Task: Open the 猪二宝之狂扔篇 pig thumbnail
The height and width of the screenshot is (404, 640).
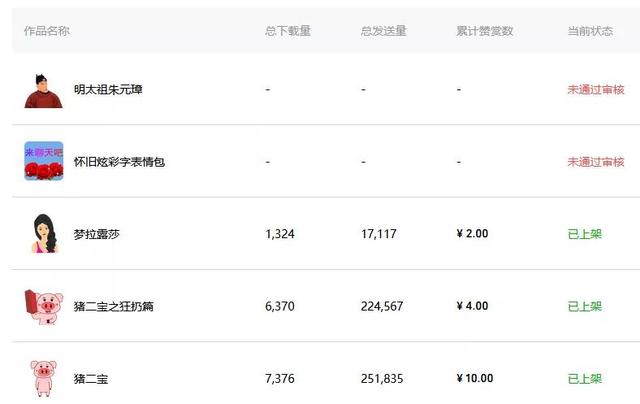Action: pos(44,306)
